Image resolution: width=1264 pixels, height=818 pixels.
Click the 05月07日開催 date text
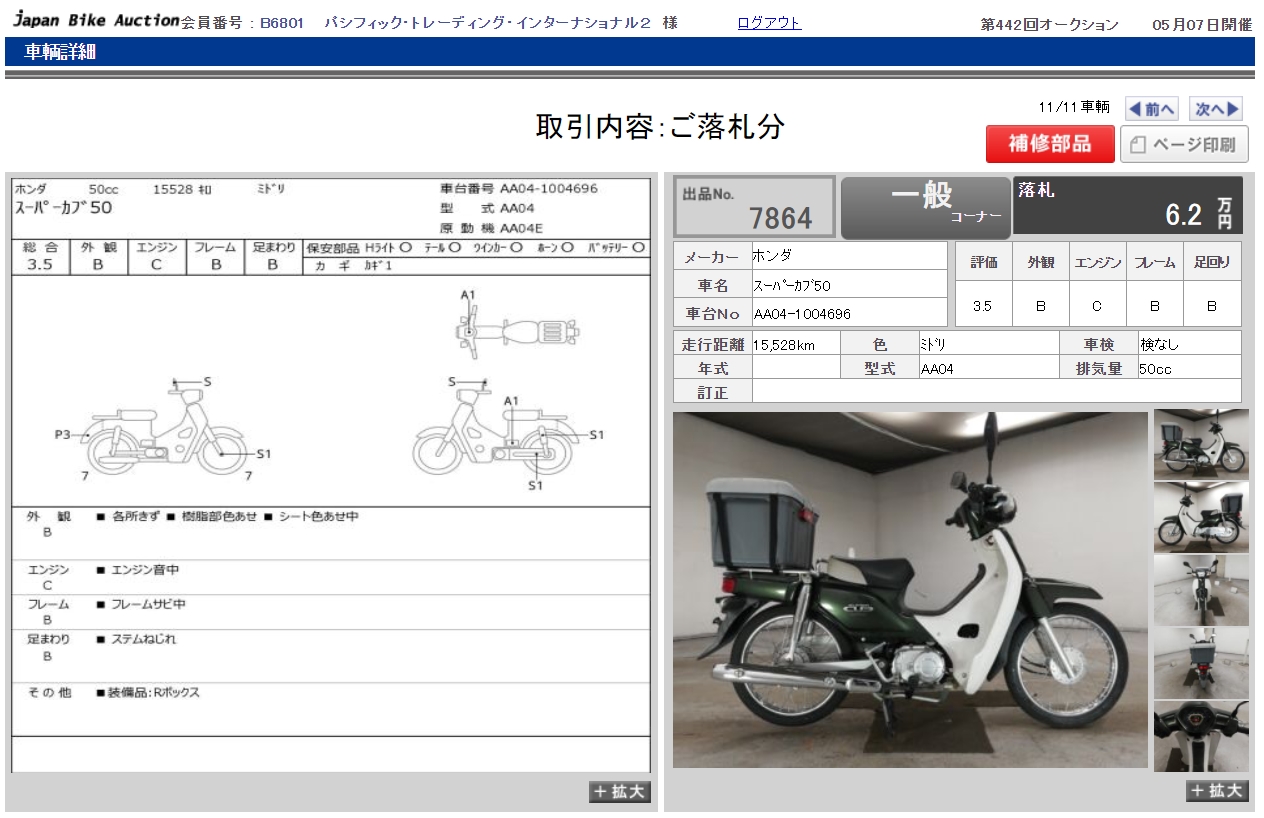tap(1202, 25)
